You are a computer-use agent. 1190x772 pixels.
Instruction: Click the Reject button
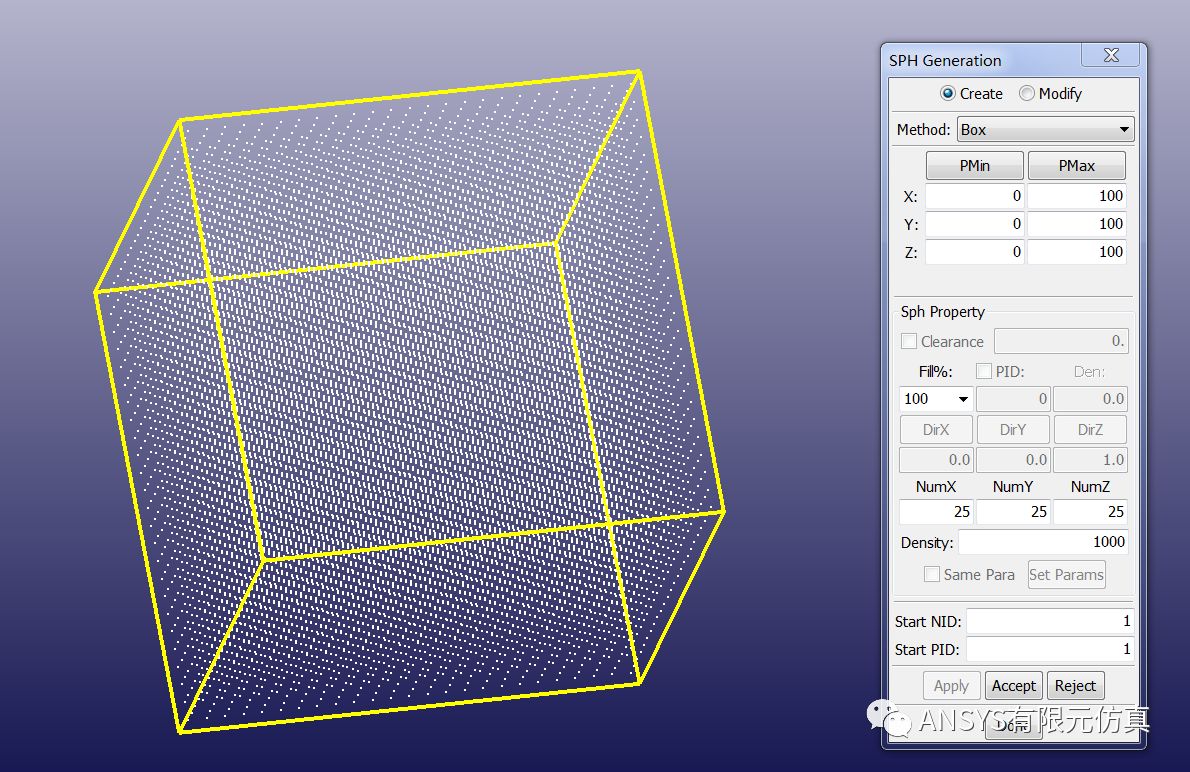click(x=1075, y=685)
